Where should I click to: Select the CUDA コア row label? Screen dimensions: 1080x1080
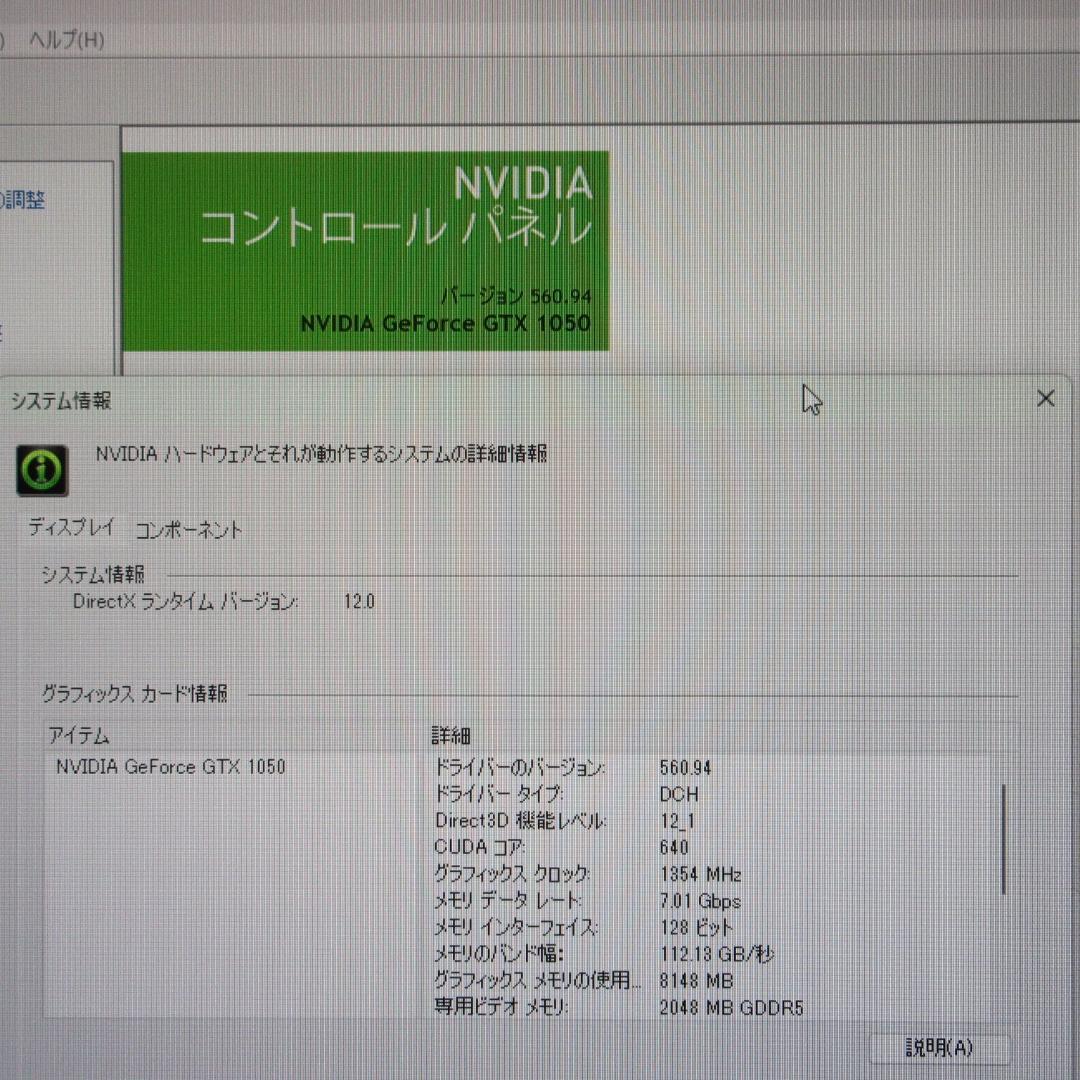point(479,847)
